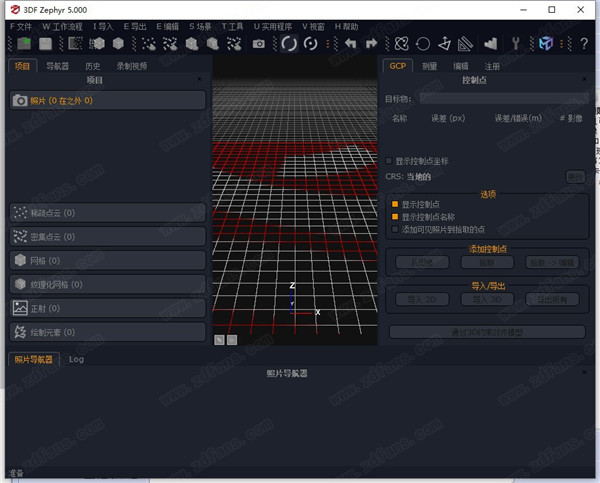Click the redo right arrow icon

click(371, 44)
